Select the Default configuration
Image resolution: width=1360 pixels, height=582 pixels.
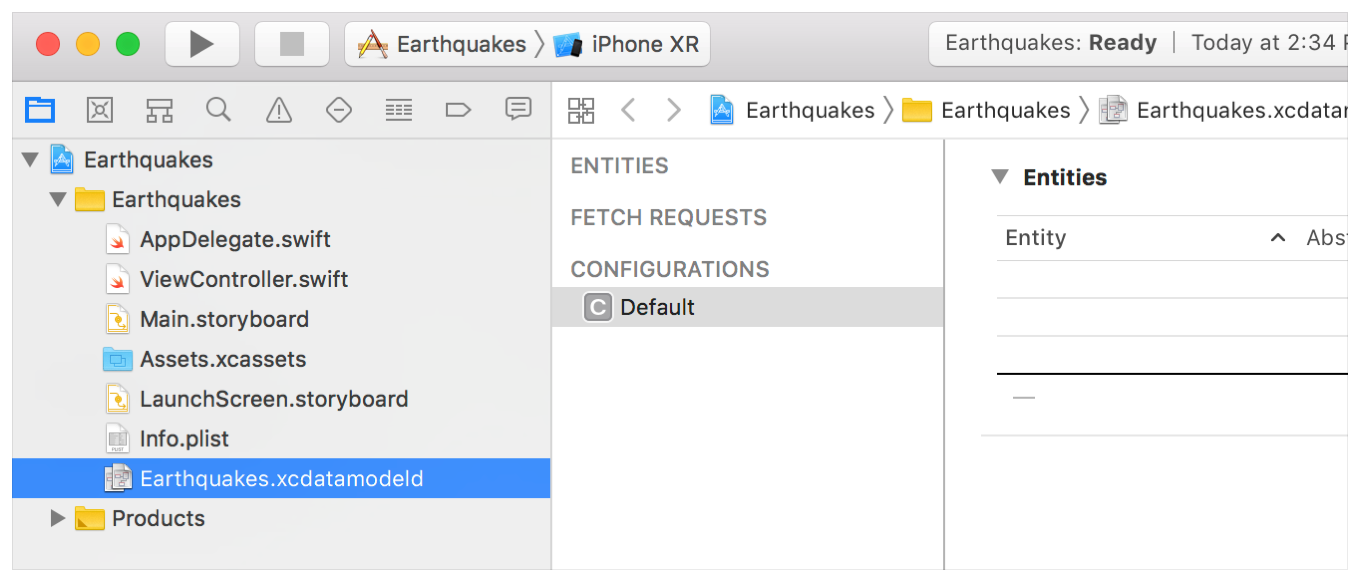click(x=657, y=307)
